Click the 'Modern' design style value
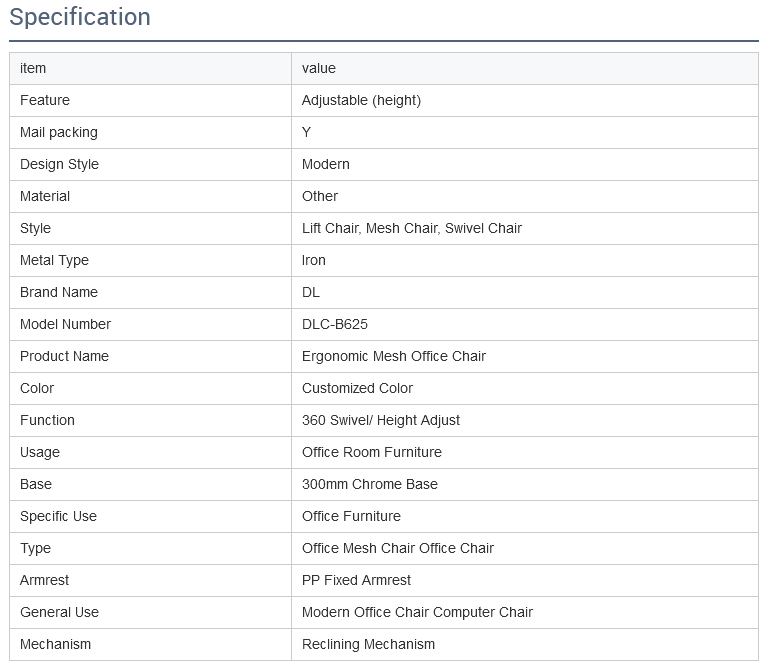The width and height of the screenshot is (765, 666). pyautogui.click(x=326, y=164)
